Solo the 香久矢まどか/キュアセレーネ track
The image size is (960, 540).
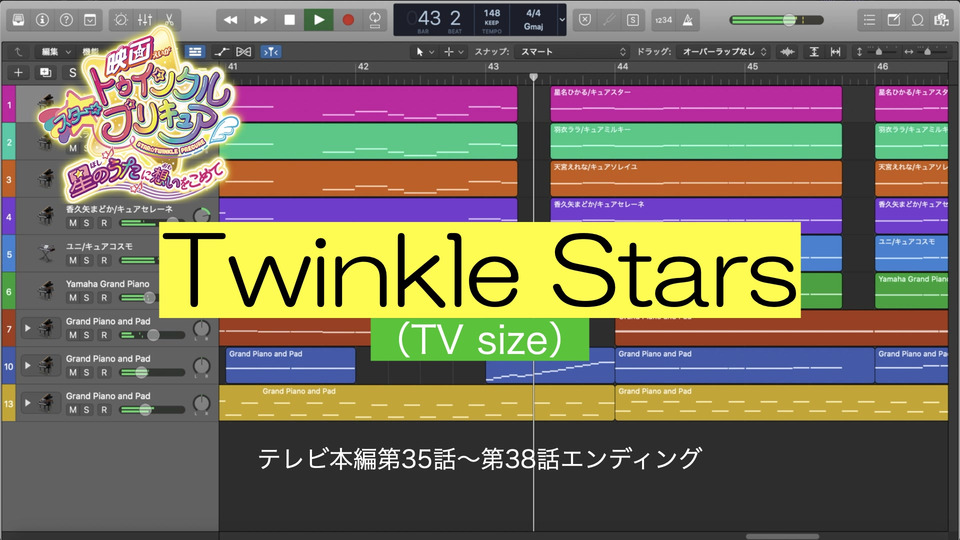point(86,223)
